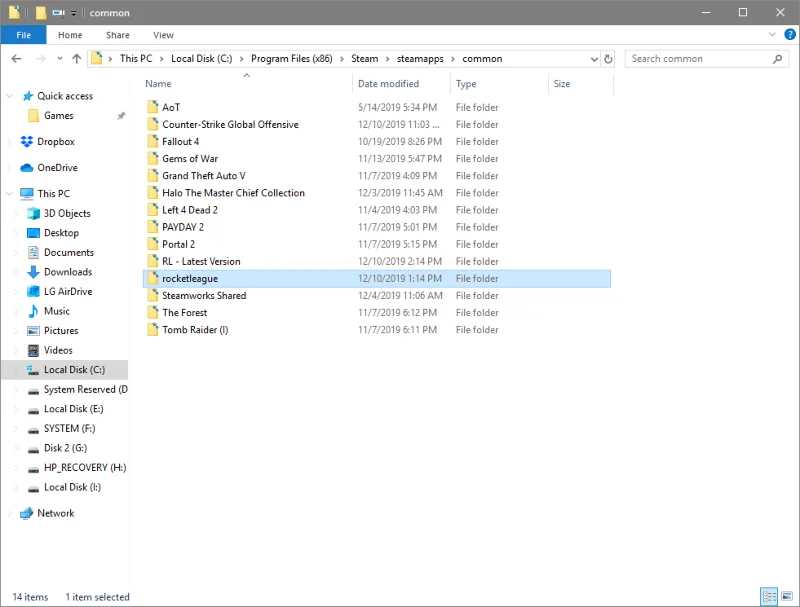Image resolution: width=800 pixels, height=607 pixels.
Task: Open LG AirDrive in sidebar
Action: coord(68,292)
